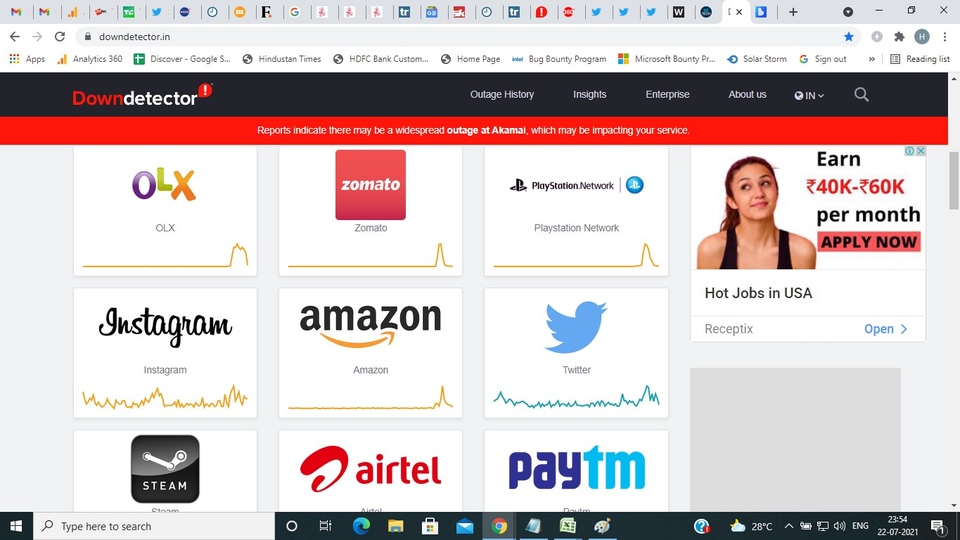Viewport: 960px width, 540px height.
Task: Show hidden system tray icons
Action: coord(789,526)
